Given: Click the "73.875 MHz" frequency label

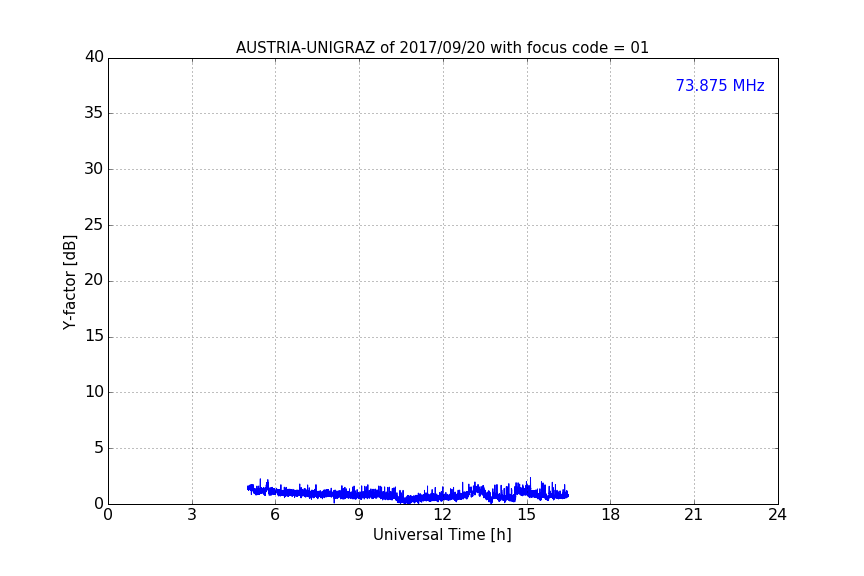Looking at the screenshot, I should click(720, 86).
